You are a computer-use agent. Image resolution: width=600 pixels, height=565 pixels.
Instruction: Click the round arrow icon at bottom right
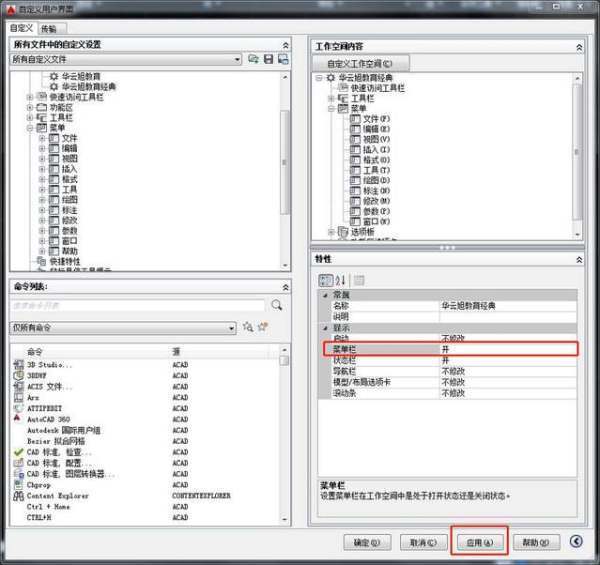coord(576,541)
